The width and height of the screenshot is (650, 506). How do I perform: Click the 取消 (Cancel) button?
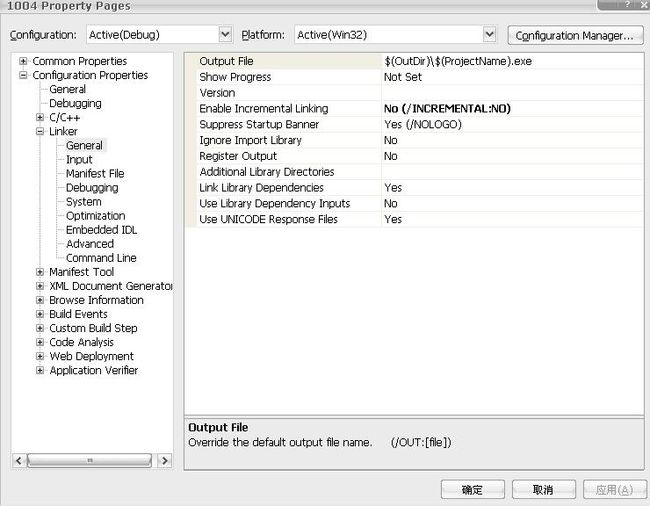(543, 489)
